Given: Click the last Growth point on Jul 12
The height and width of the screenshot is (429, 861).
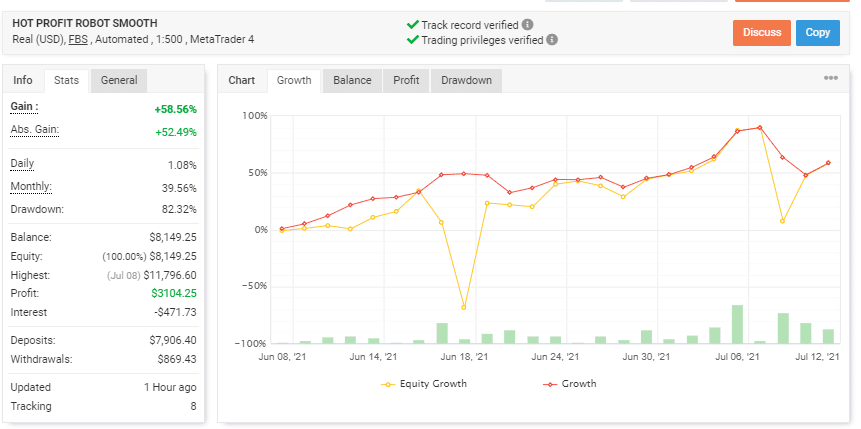Looking at the screenshot, I should coord(828,163).
